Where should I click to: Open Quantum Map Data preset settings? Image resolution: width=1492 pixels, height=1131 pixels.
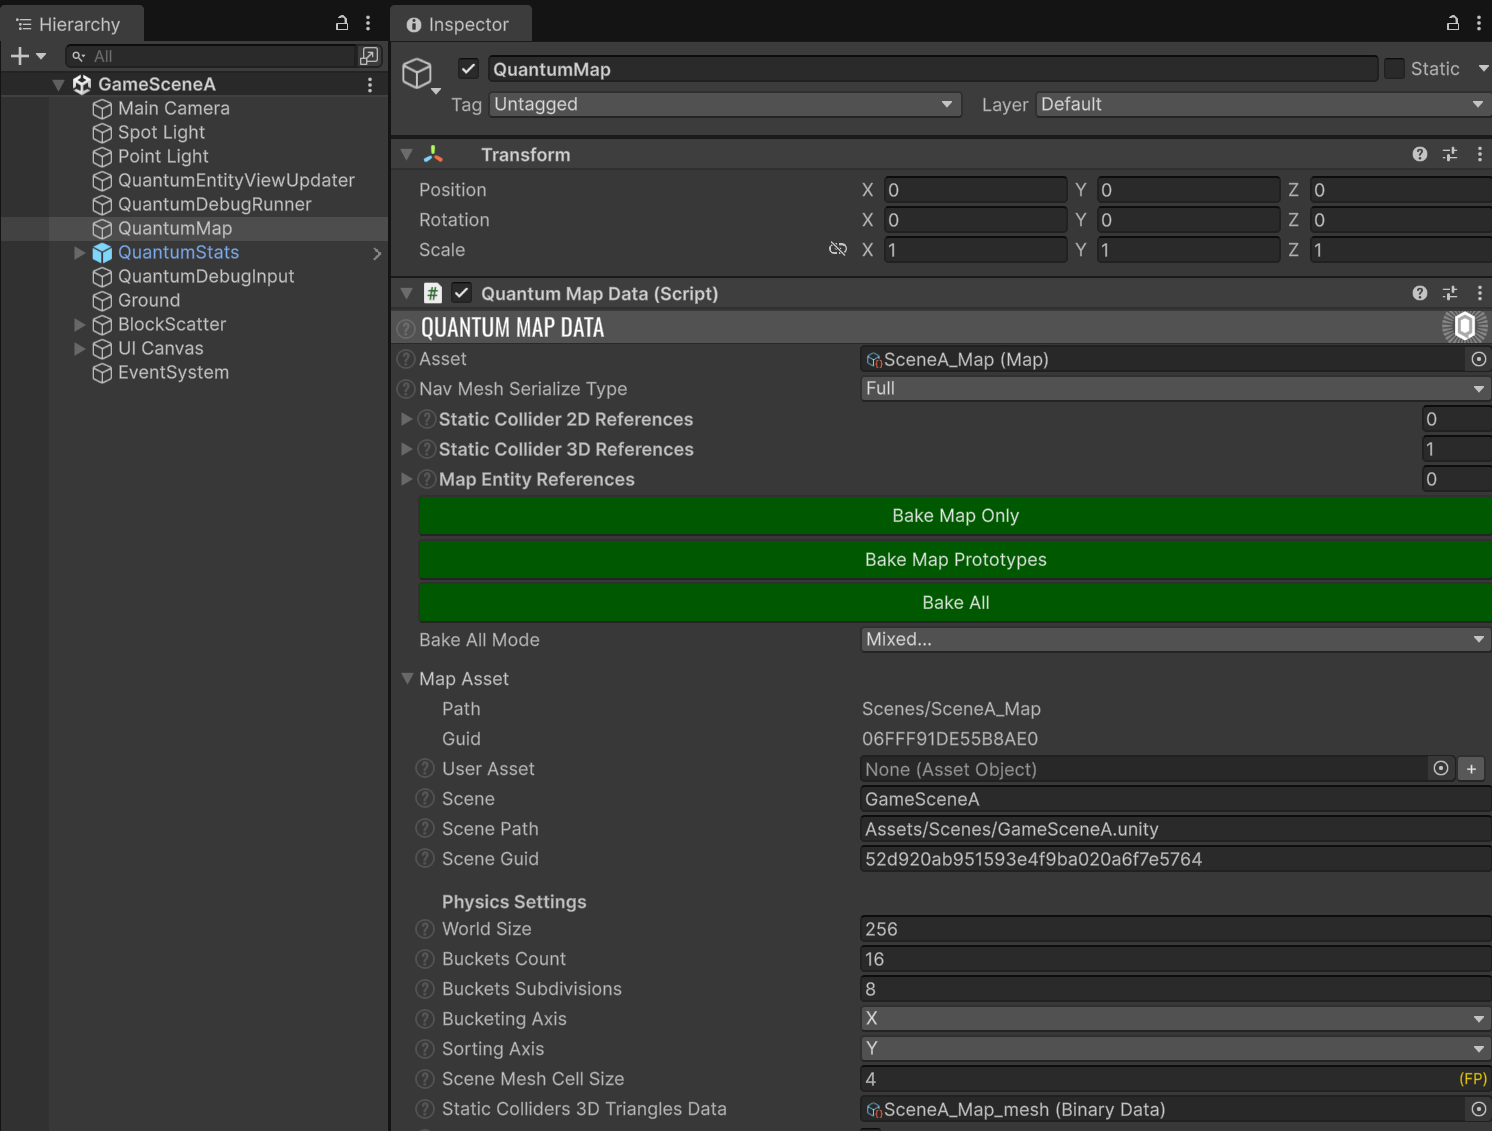pos(1450,293)
